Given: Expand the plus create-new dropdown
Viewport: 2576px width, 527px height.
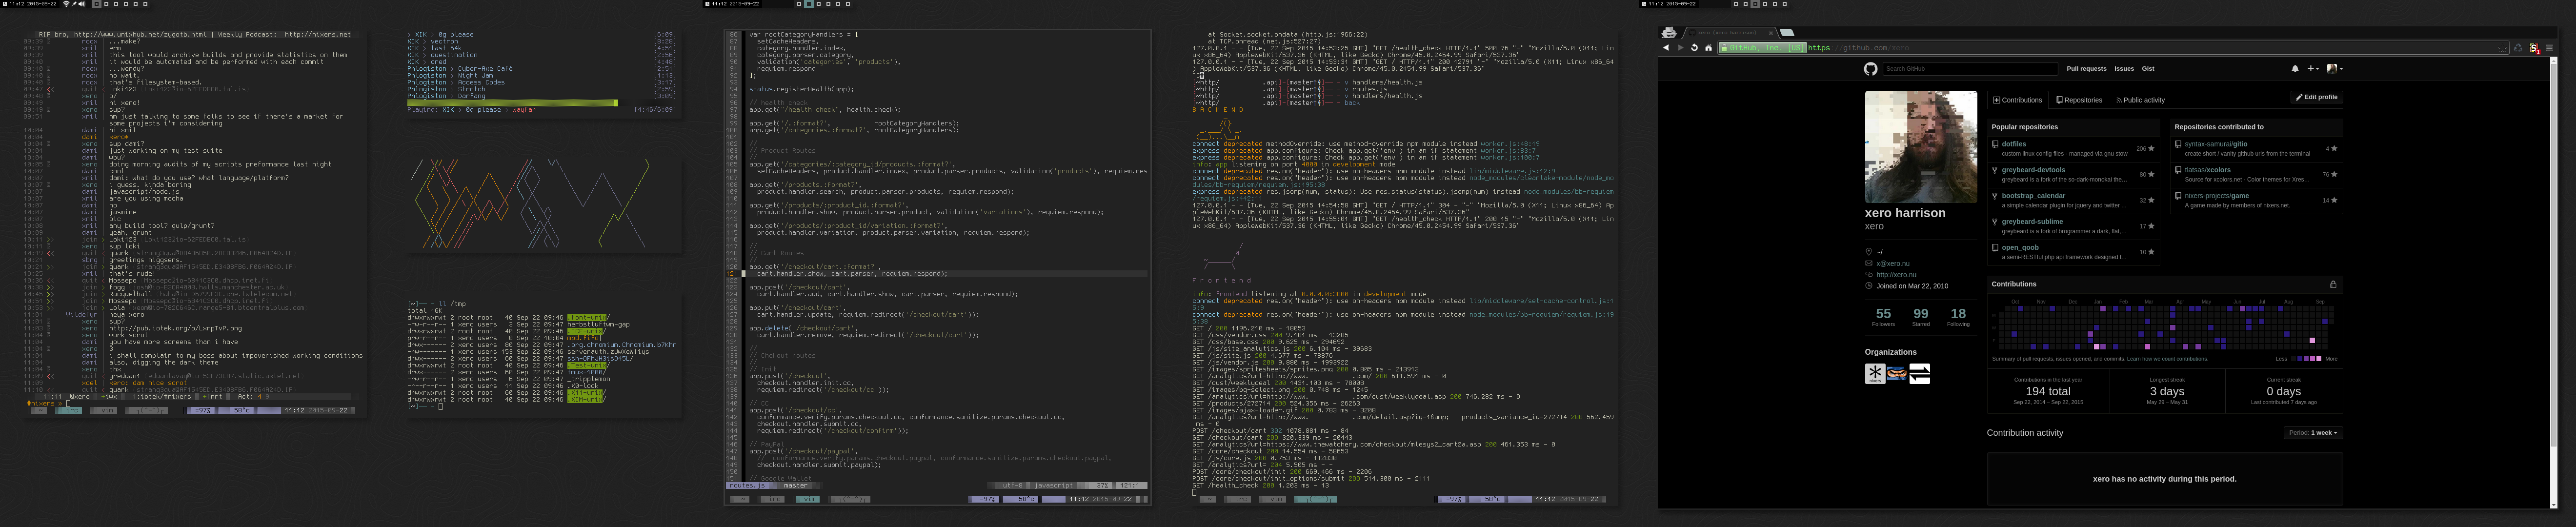Looking at the screenshot, I should coord(2313,69).
